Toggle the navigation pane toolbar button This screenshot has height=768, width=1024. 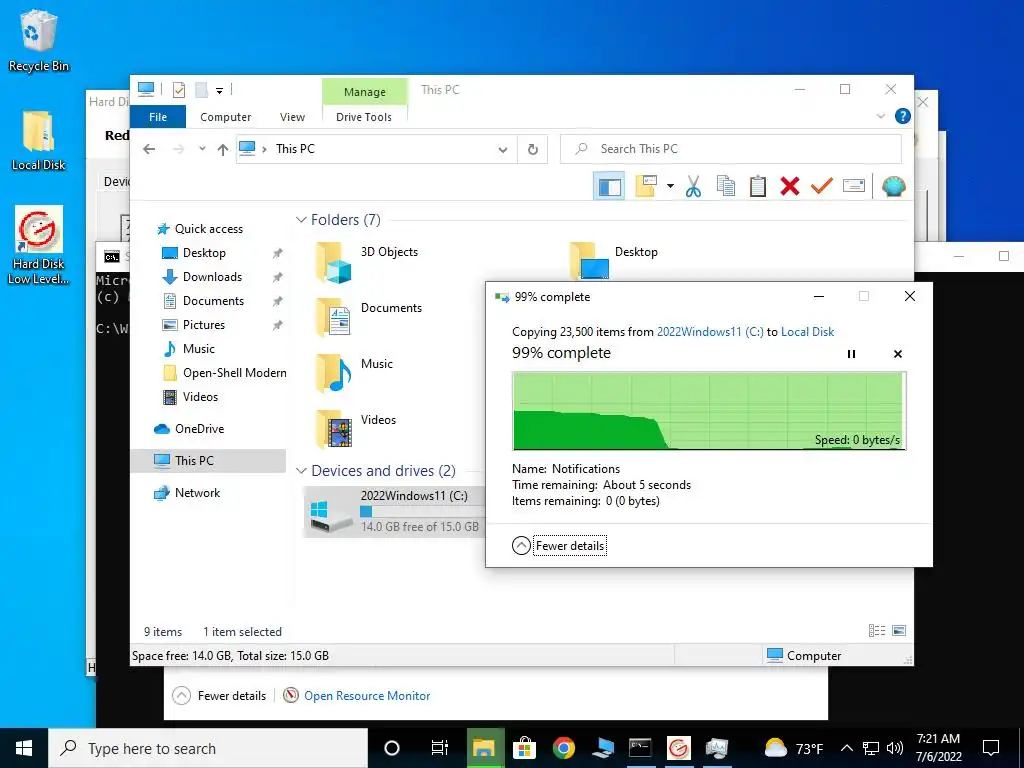coord(609,186)
